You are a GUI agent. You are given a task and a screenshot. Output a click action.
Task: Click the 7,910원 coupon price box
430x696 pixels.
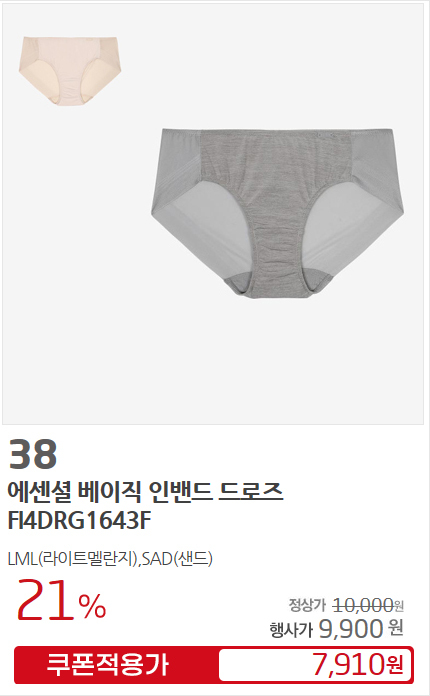click(x=314, y=664)
